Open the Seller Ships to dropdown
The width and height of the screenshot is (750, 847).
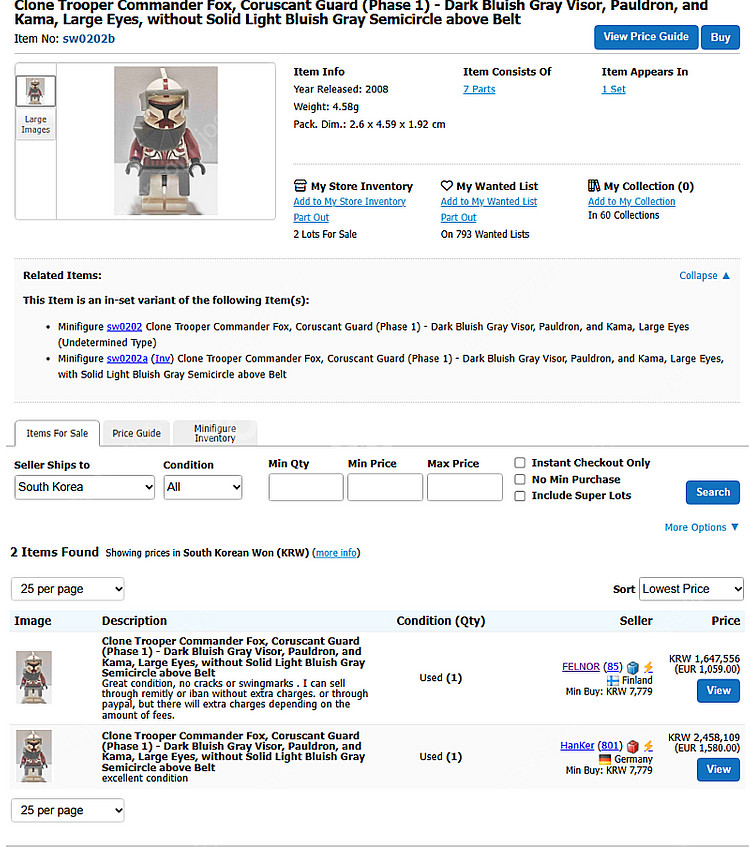[84, 487]
